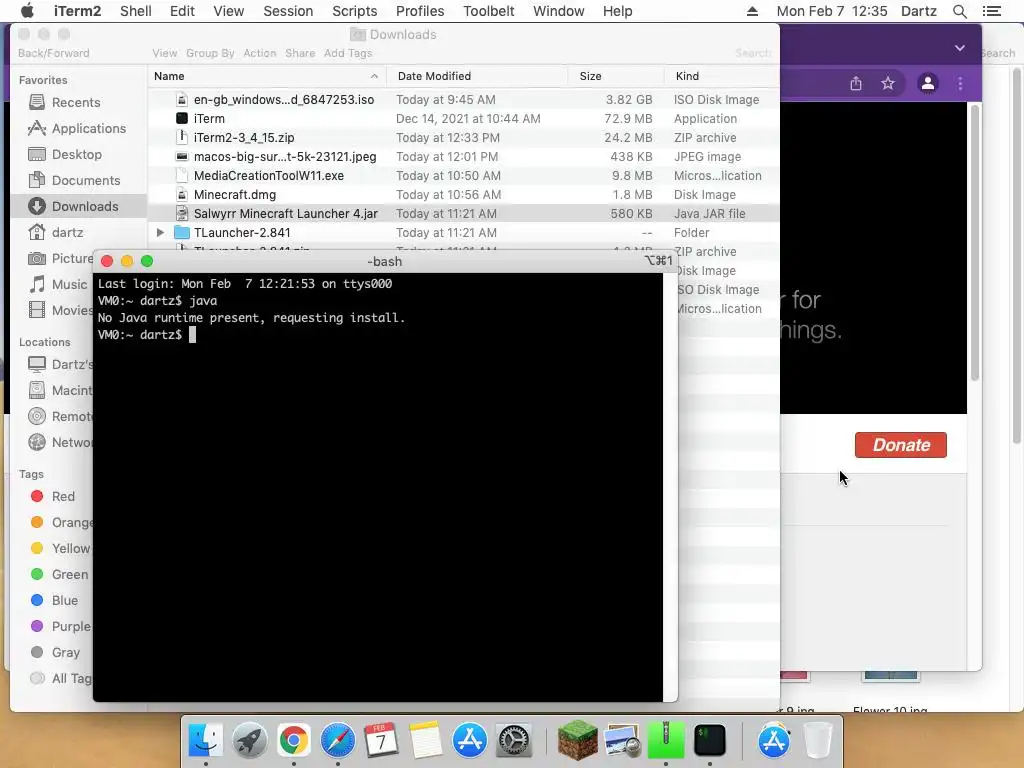Image resolution: width=1024 pixels, height=768 pixels.
Task: Toggle Name column sort order chevron
Action: click(x=374, y=76)
